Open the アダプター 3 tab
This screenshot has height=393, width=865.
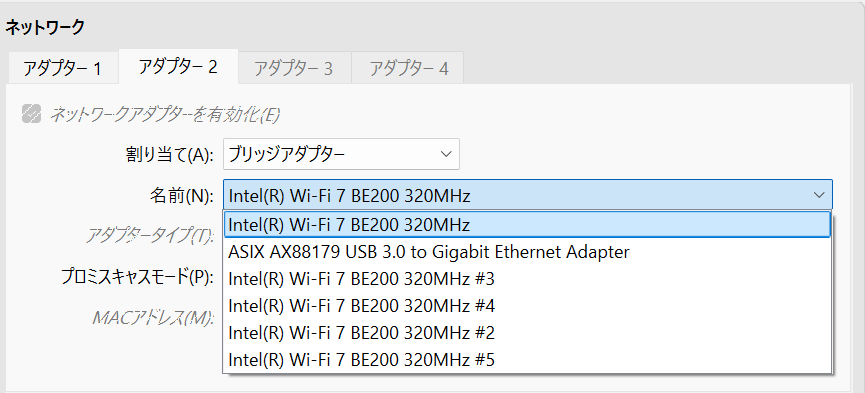pyautogui.click(x=295, y=68)
